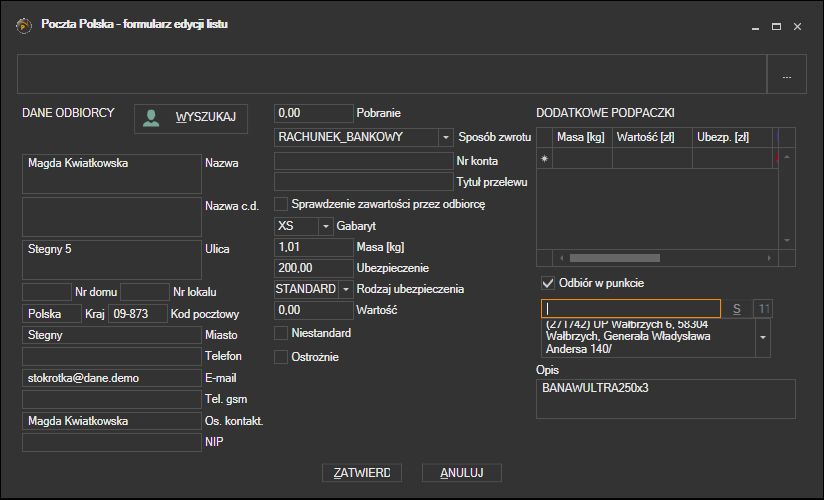Click the Ubezpieczenie field 200,00
824x500 pixels.
(314, 268)
